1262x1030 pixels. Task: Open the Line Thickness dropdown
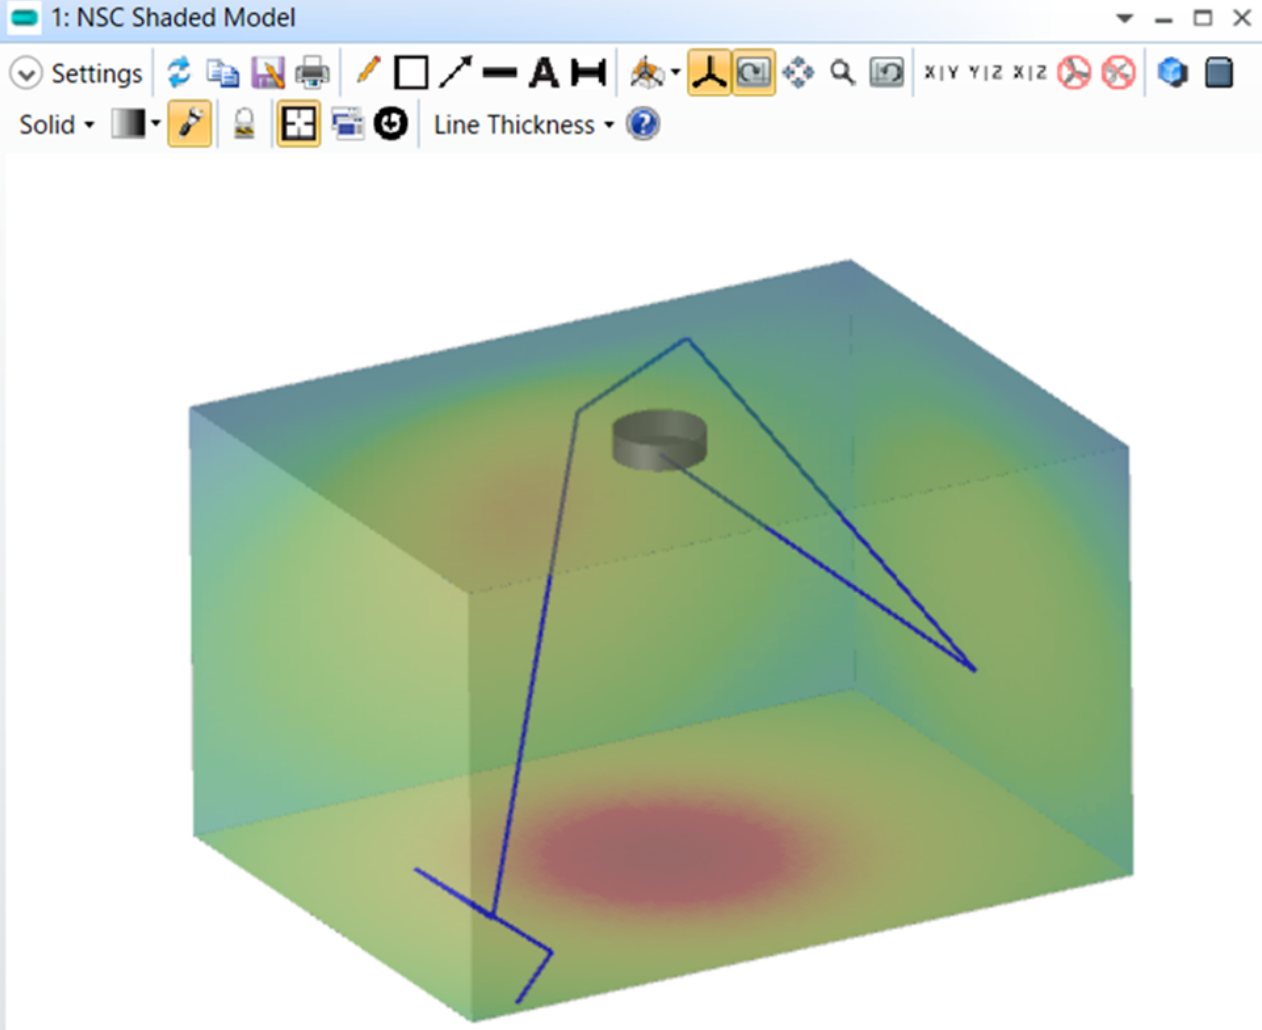coord(523,125)
